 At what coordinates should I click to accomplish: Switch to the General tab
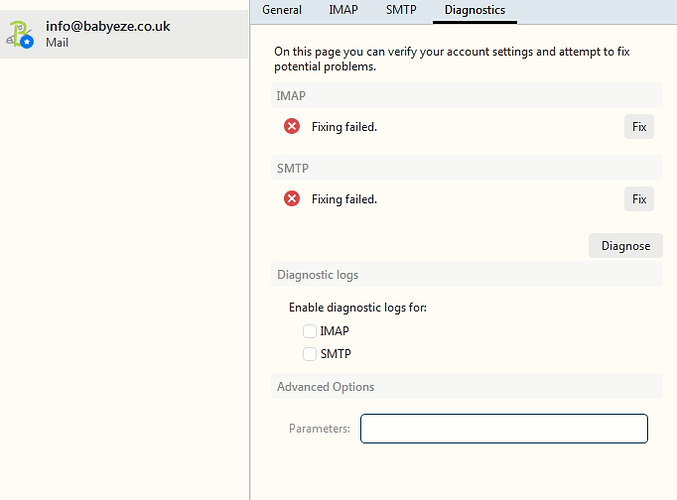[282, 10]
